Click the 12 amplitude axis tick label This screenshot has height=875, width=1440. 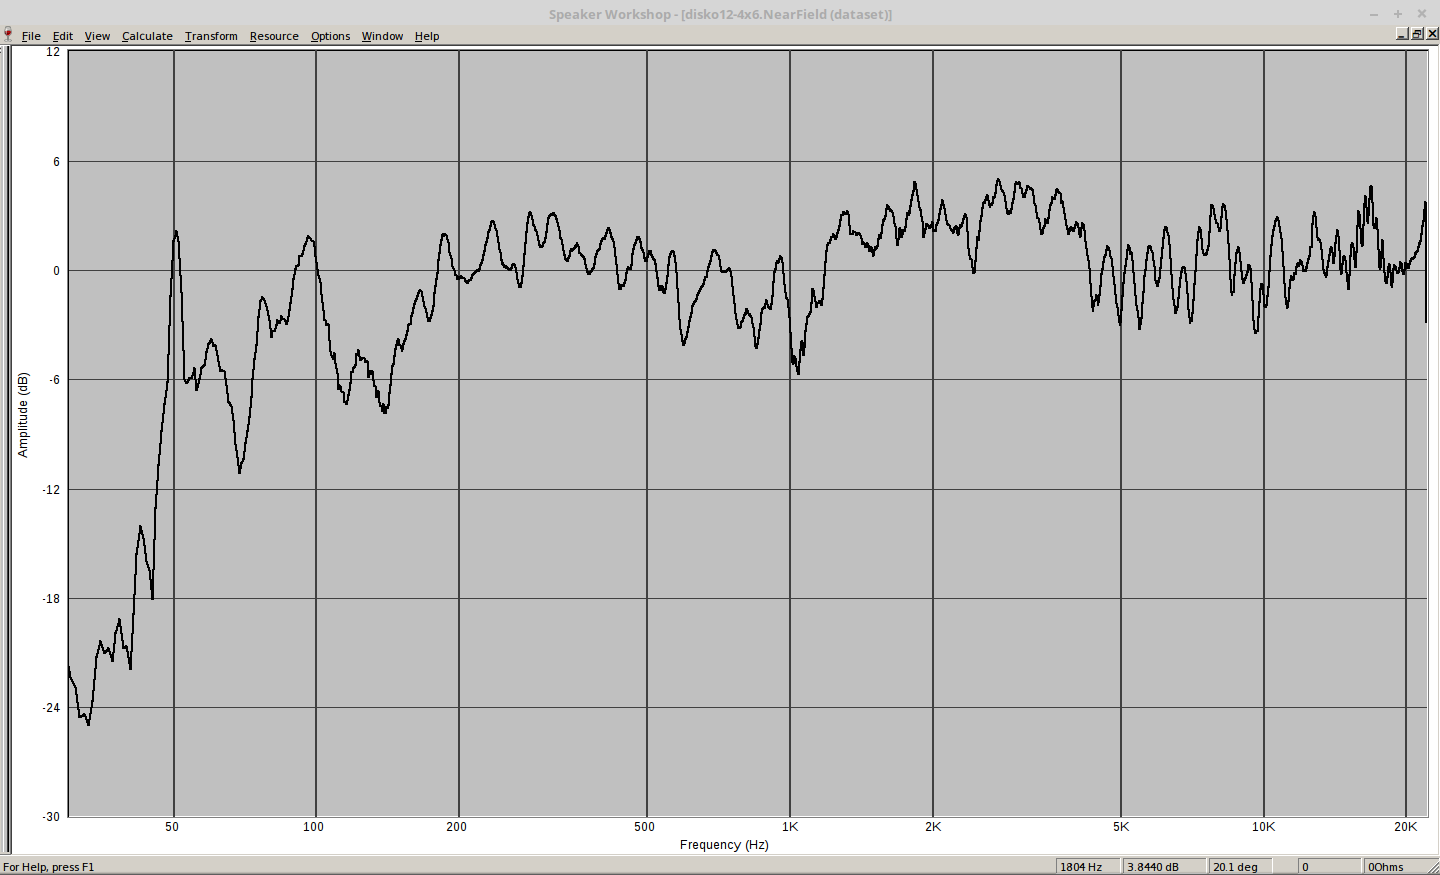tap(53, 52)
